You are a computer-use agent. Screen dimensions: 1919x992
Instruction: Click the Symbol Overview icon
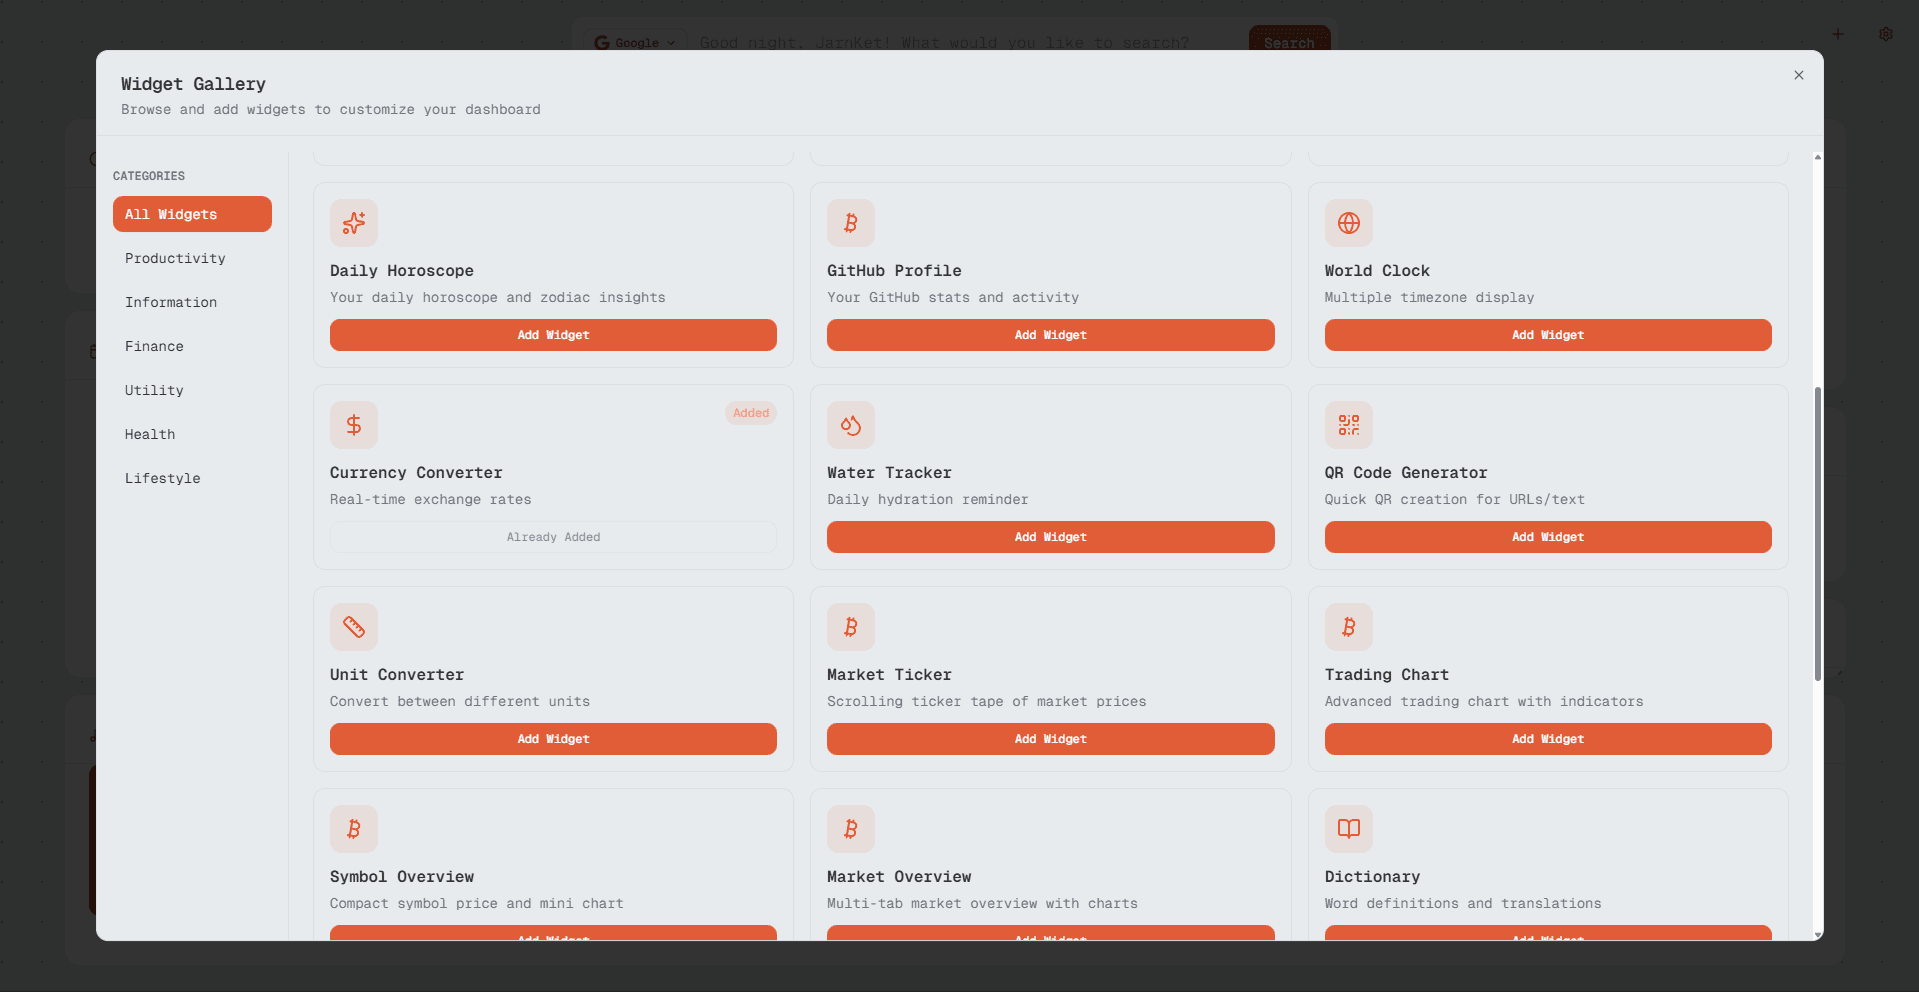[353, 828]
